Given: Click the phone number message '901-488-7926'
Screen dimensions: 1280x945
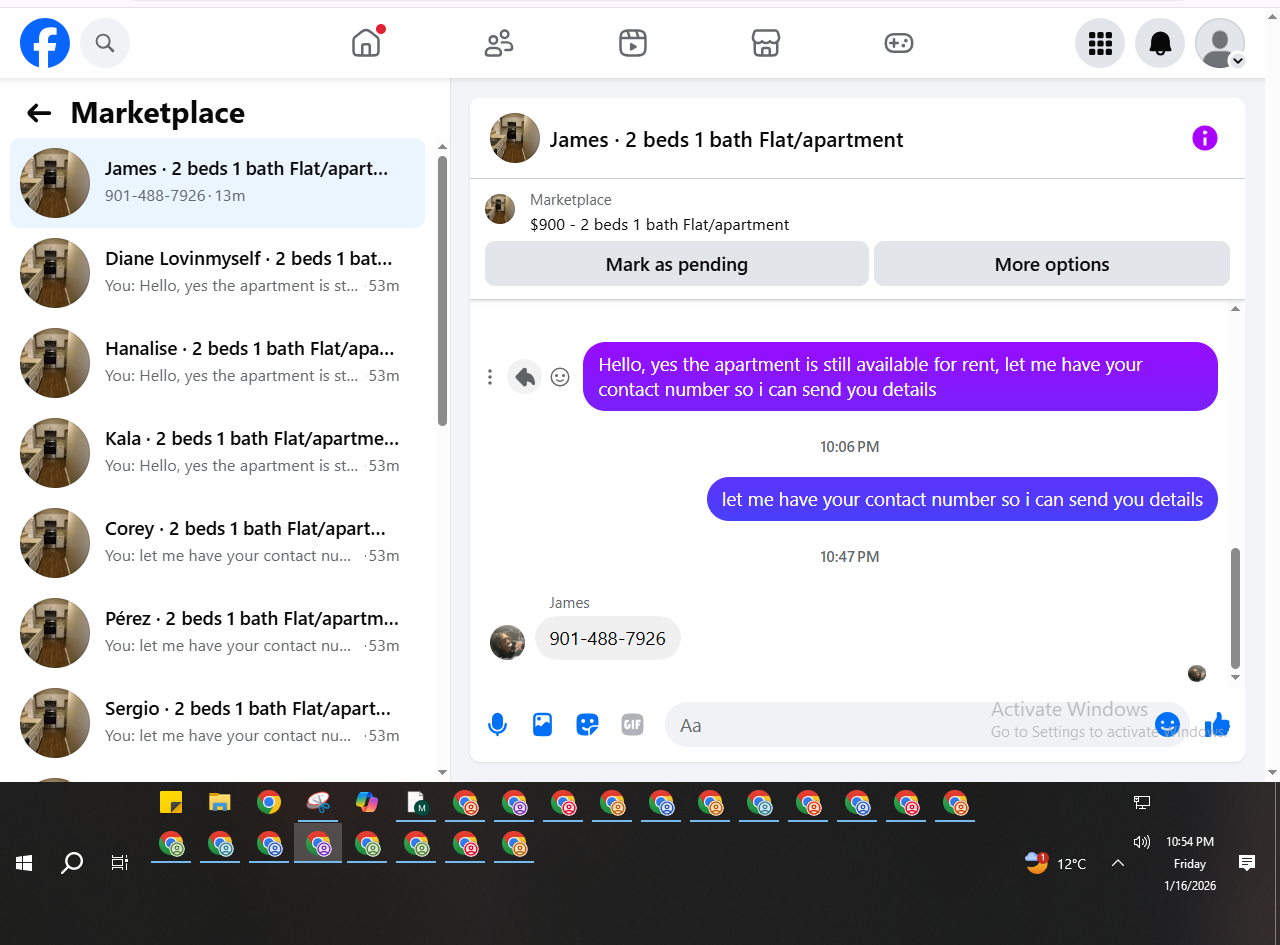Looking at the screenshot, I should coord(607,638).
